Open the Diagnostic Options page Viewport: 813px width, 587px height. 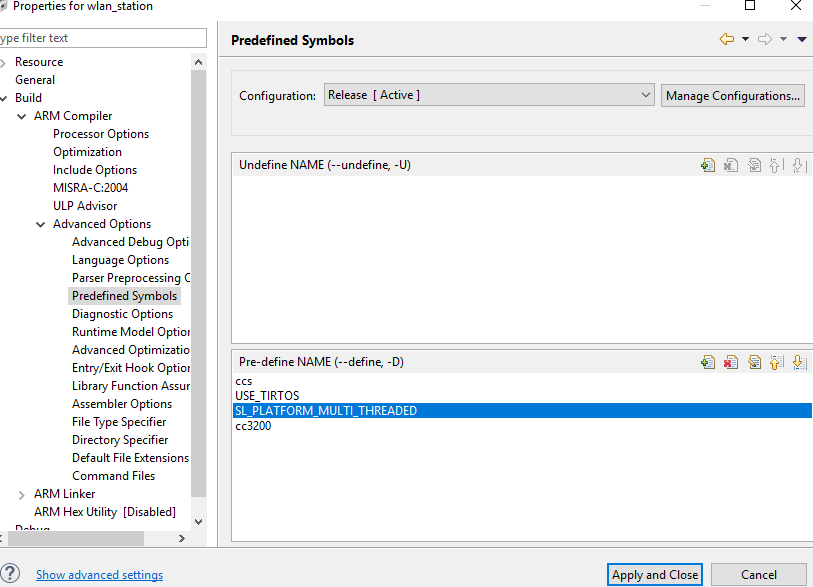click(122, 314)
